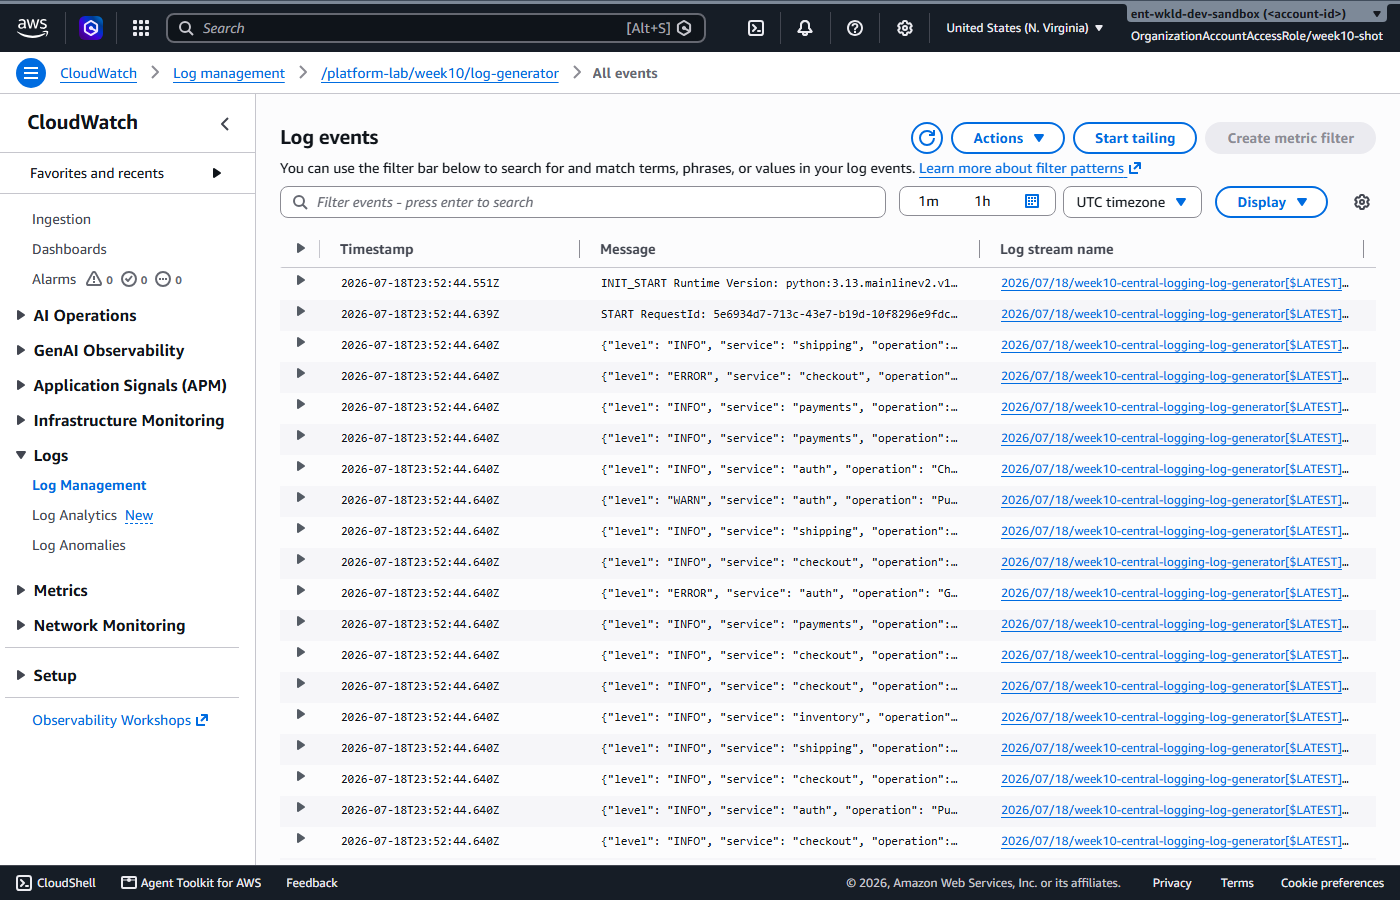Screen dimensions: 1400x900
Task: Open the help question mark icon
Action: 855,28
